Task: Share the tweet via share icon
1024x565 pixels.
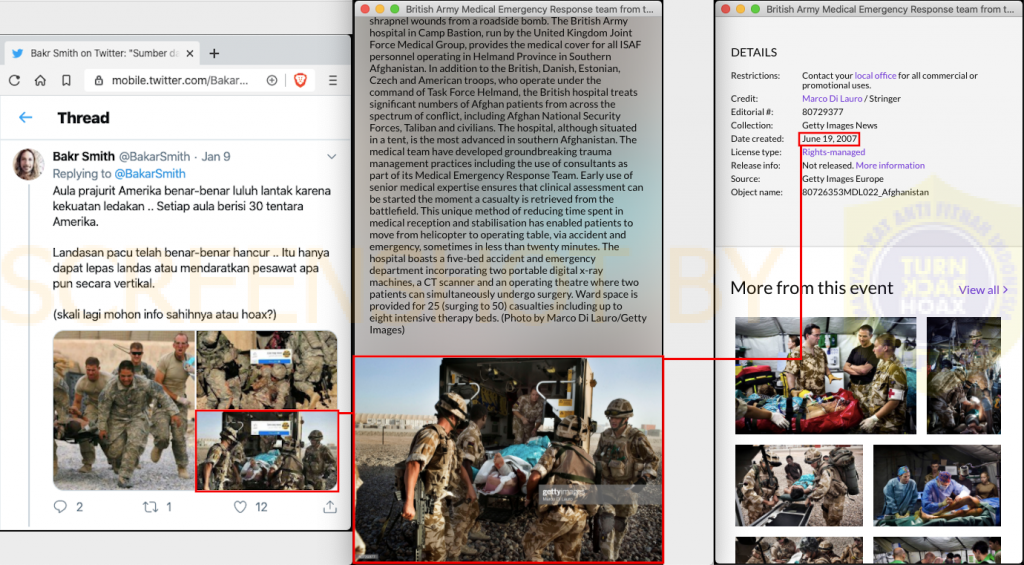Action: click(x=330, y=507)
